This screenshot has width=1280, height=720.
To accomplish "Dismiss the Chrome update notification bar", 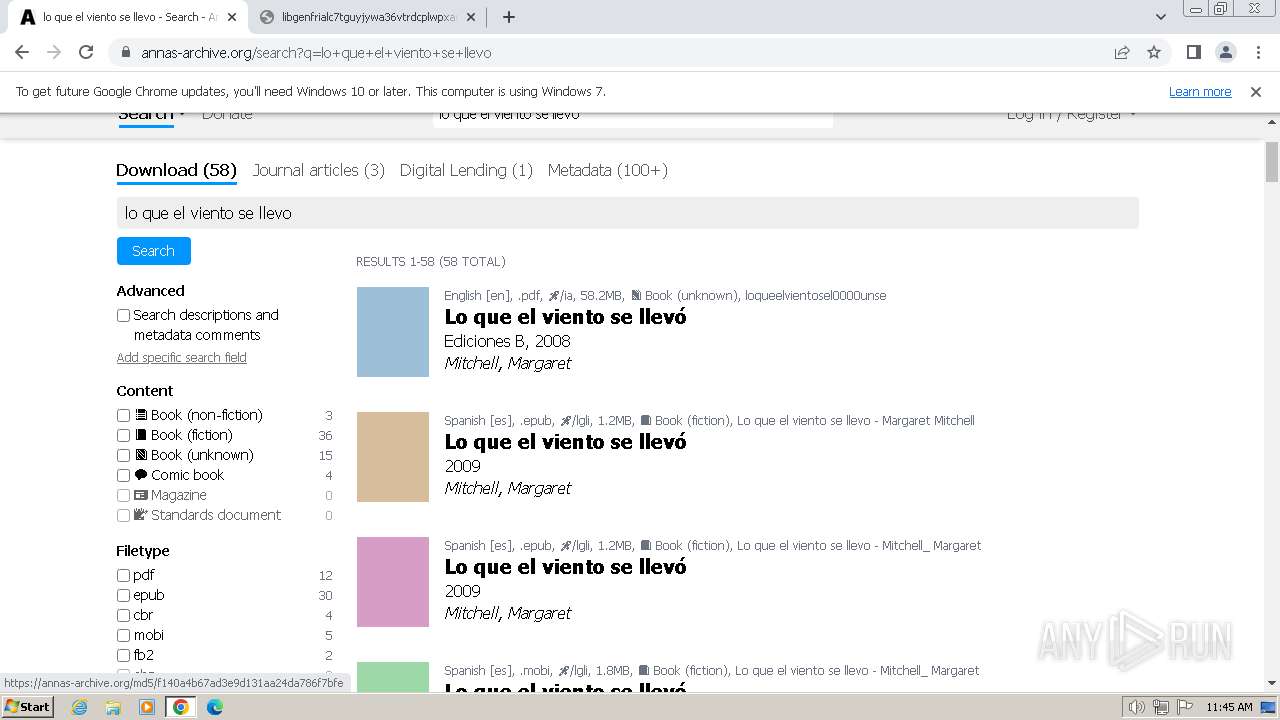I will 1256,92.
